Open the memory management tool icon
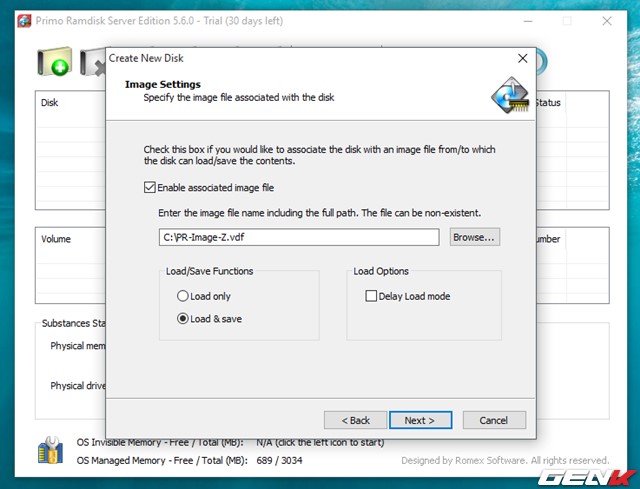640x489 pixels. click(51, 450)
